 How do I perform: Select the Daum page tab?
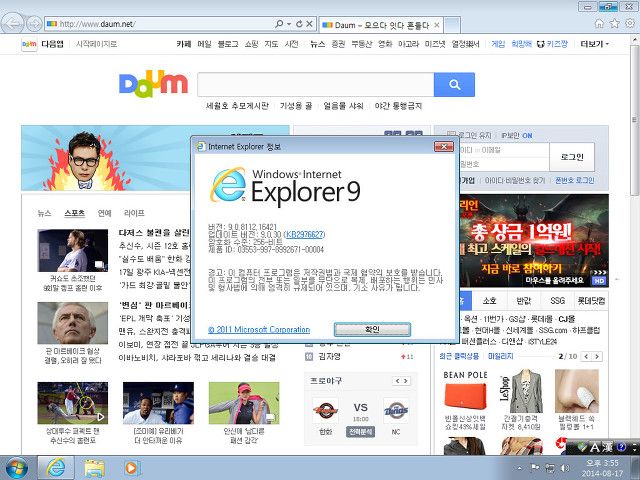click(381, 25)
